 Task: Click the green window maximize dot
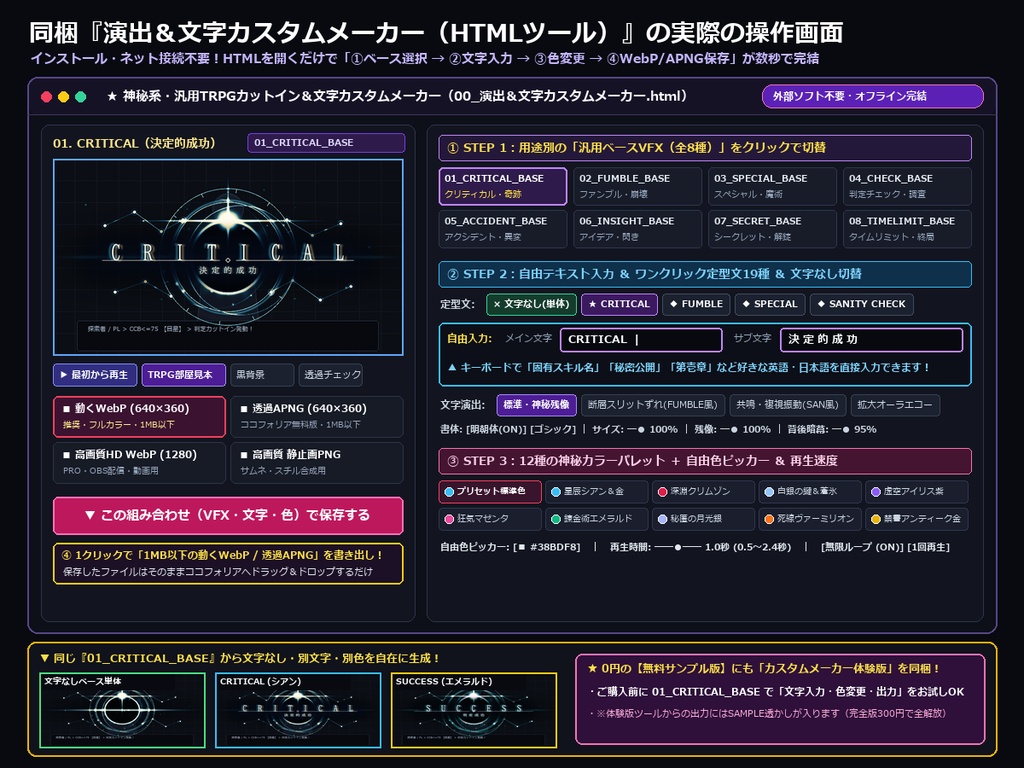pyautogui.click(x=81, y=97)
